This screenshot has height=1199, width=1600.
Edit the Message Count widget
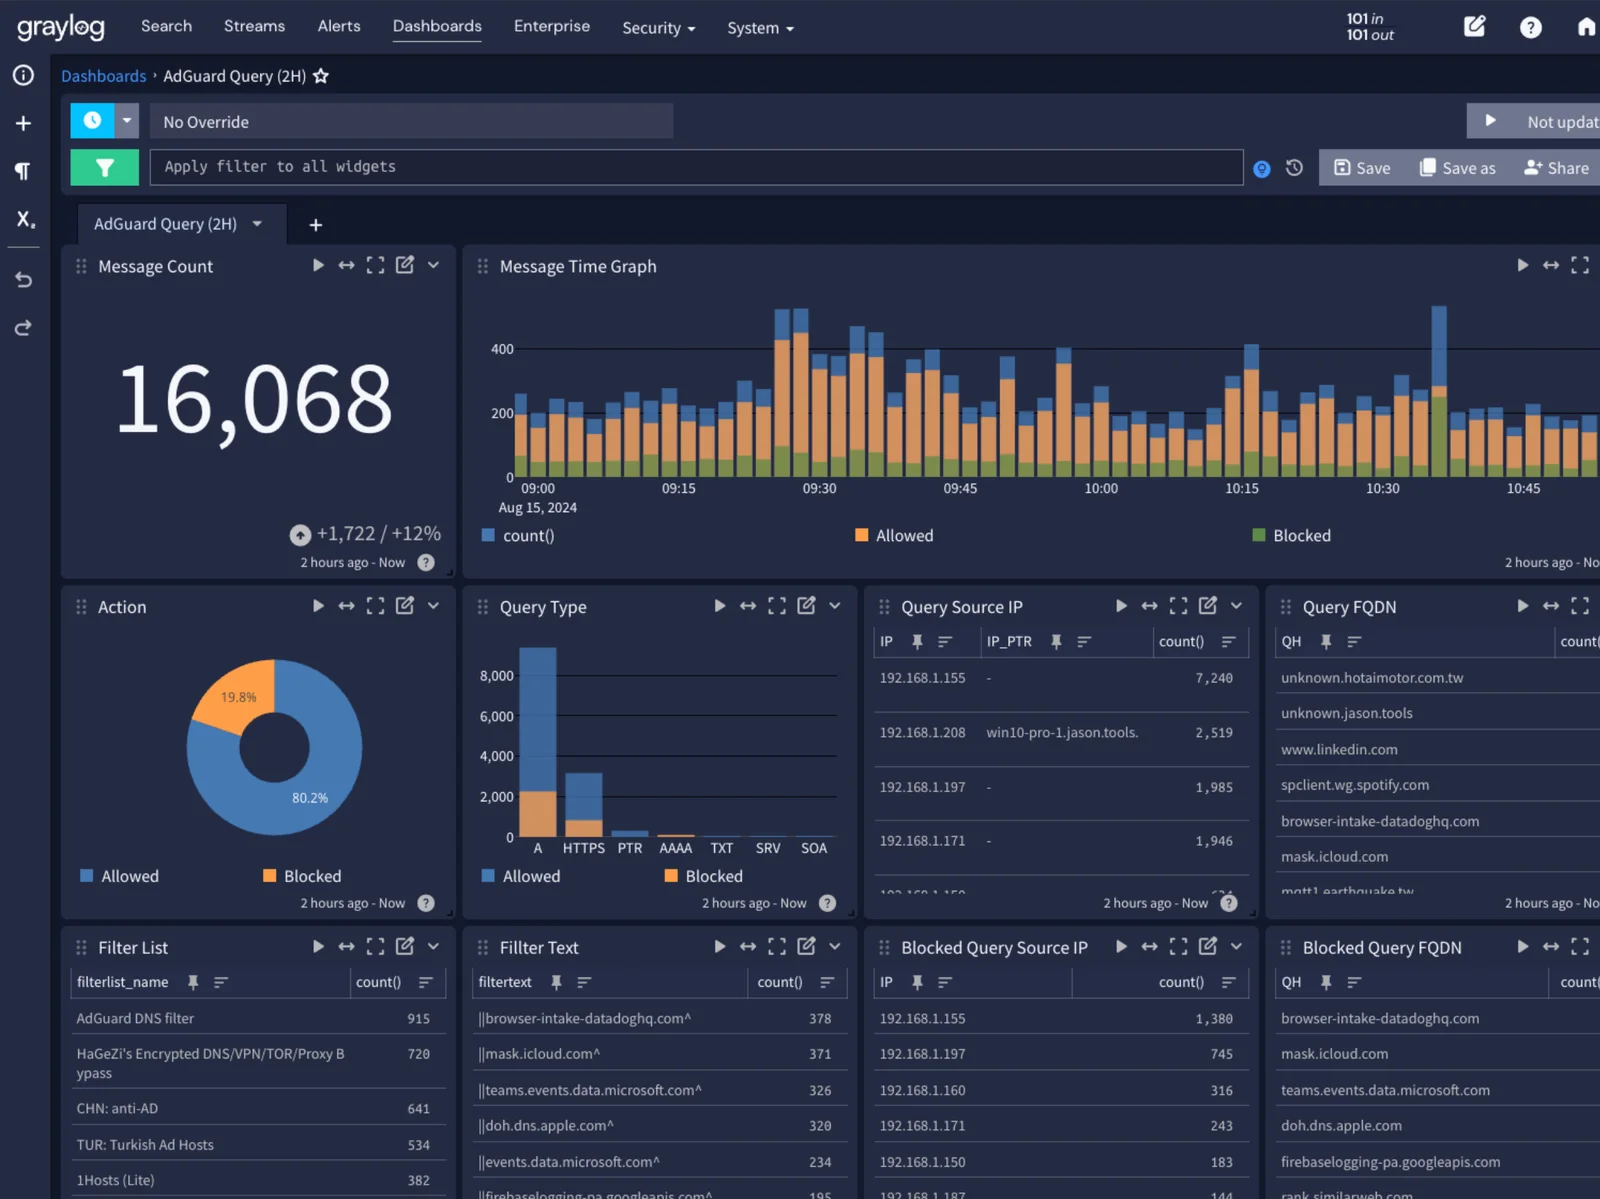point(405,265)
